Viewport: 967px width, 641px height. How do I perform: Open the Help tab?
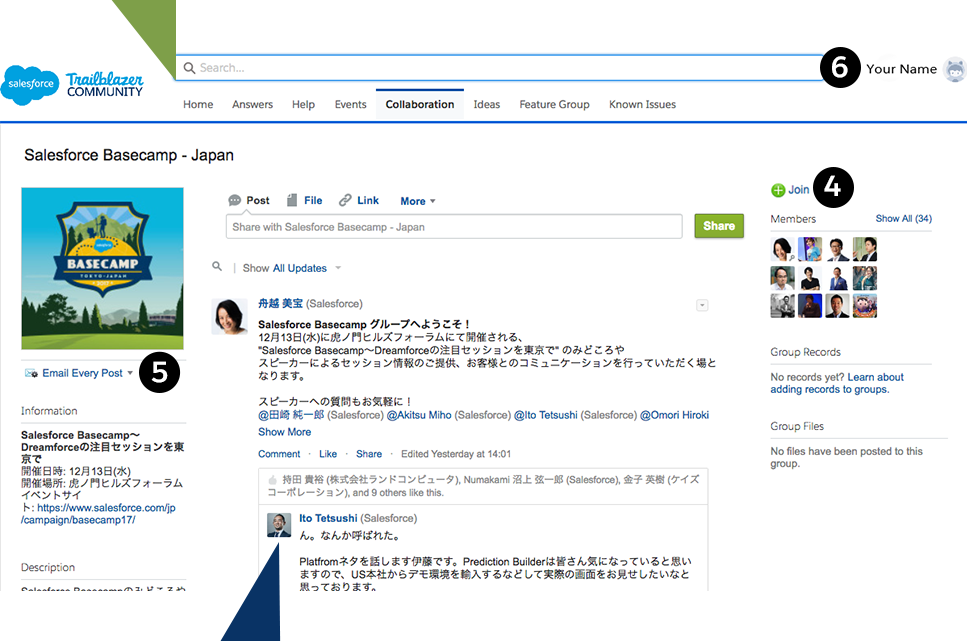tap(303, 105)
